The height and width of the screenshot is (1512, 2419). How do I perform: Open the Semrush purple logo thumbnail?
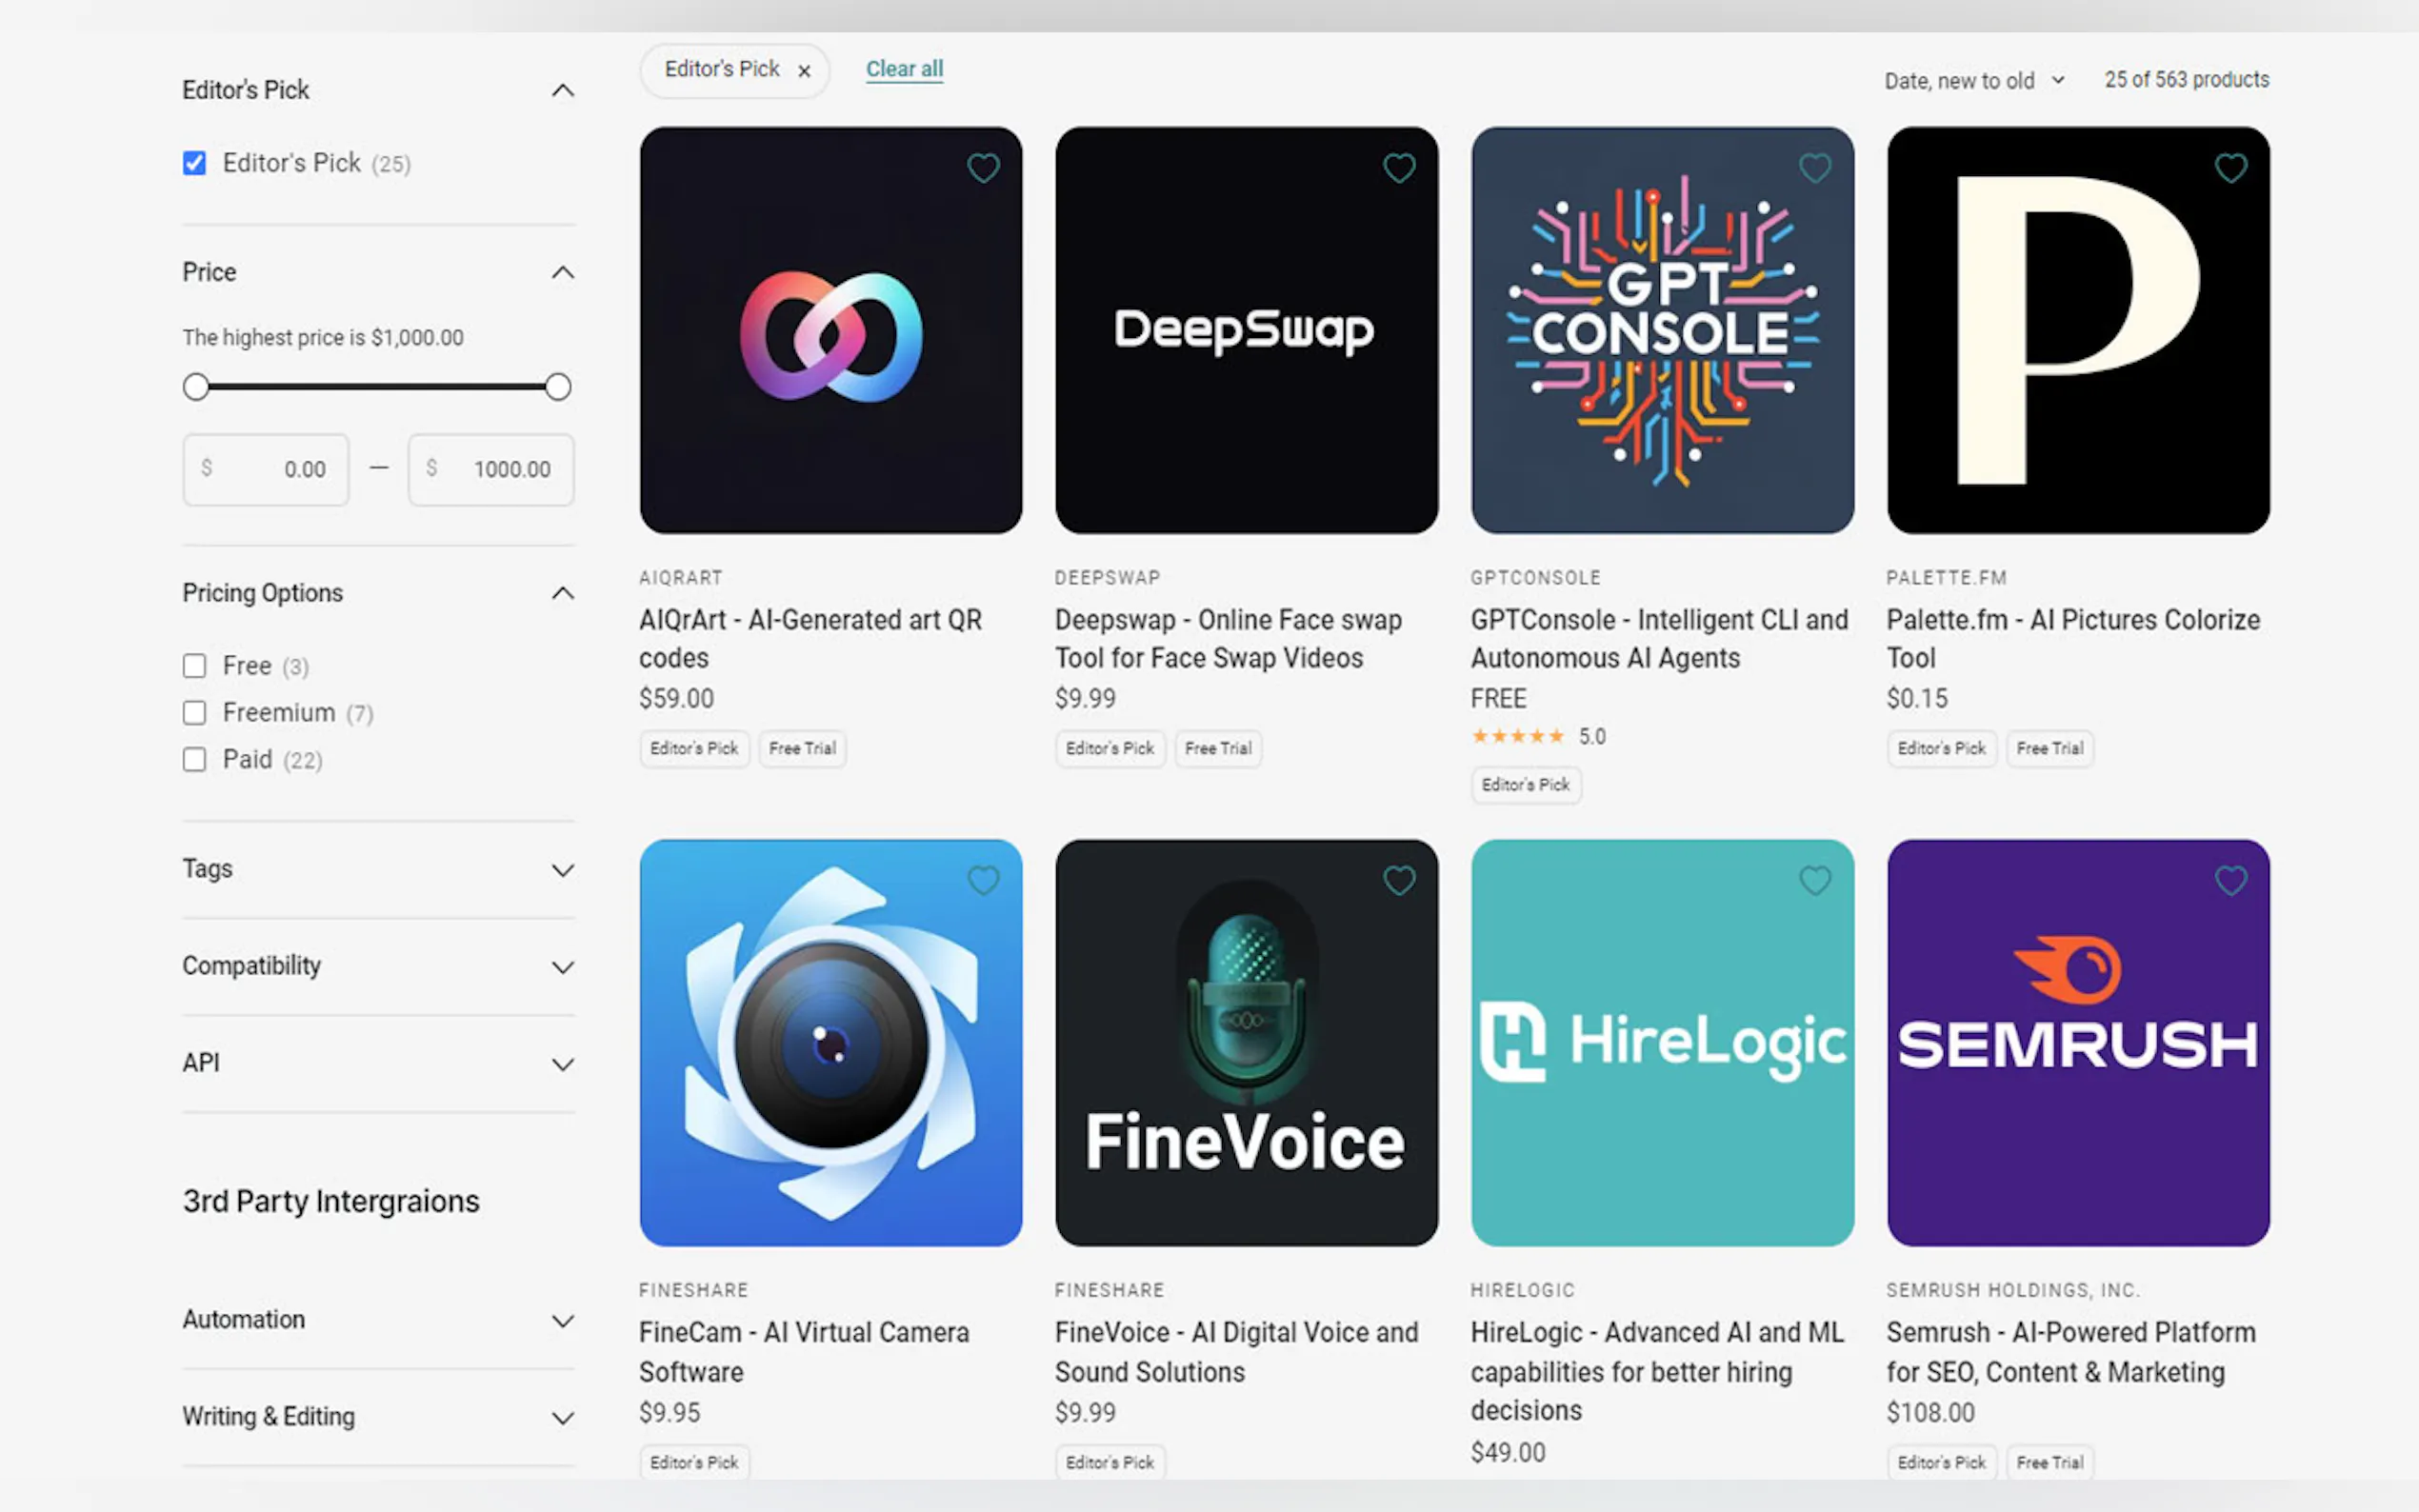(x=2078, y=1043)
